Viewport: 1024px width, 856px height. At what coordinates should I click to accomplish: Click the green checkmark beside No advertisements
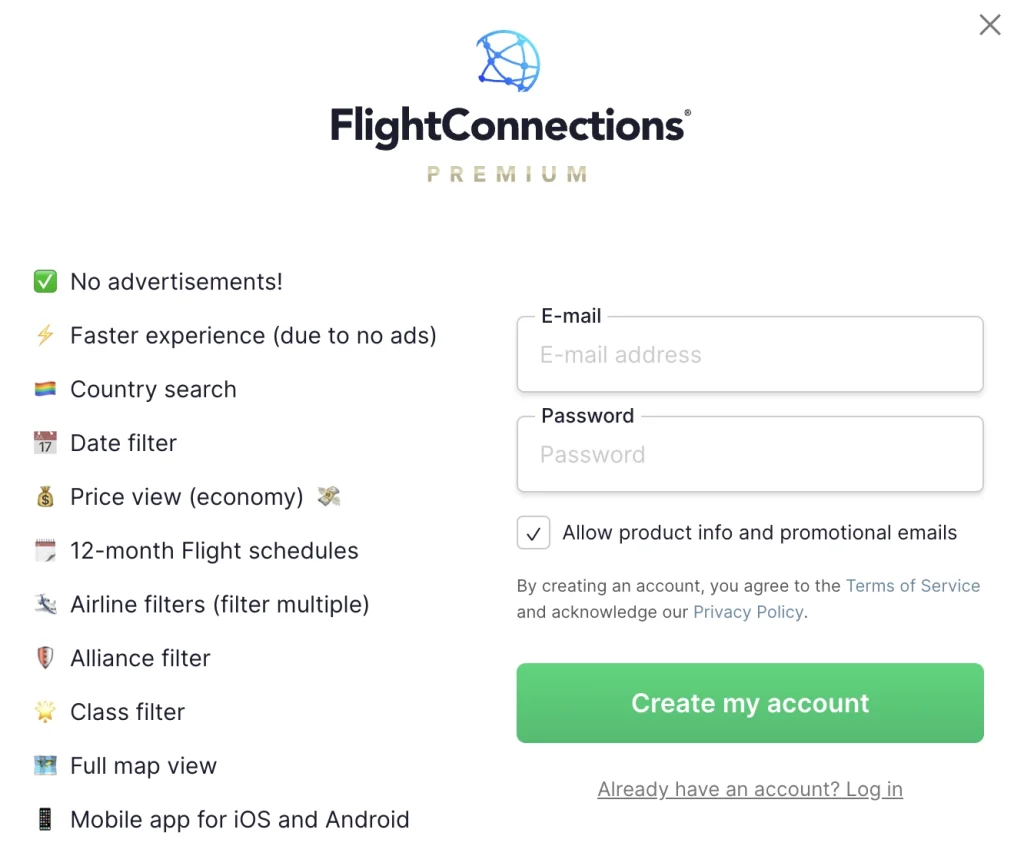[45, 281]
